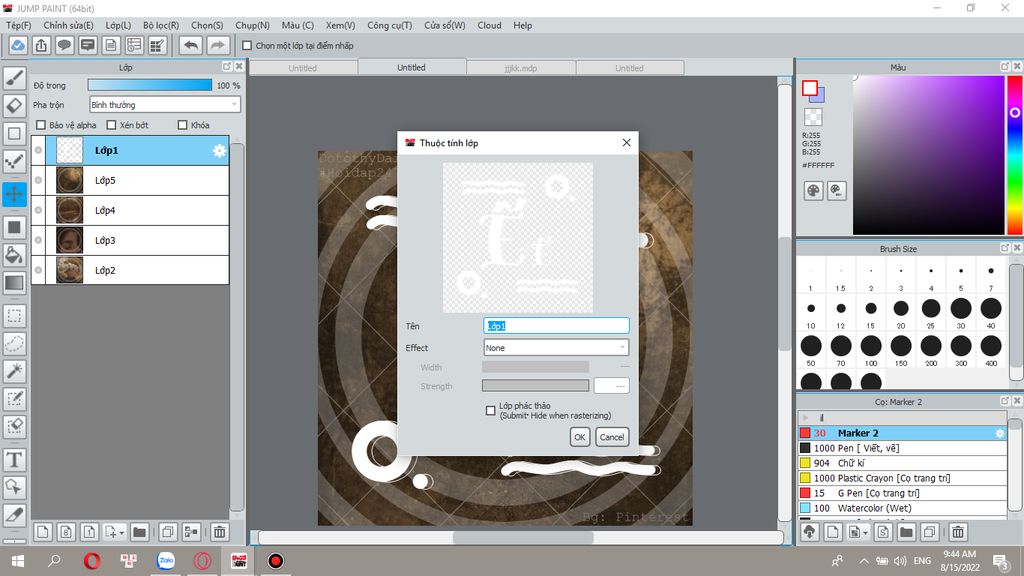Open Zalo from the taskbar
Image resolution: width=1024 pixels, height=576 pixels.
pyautogui.click(x=166, y=561)
